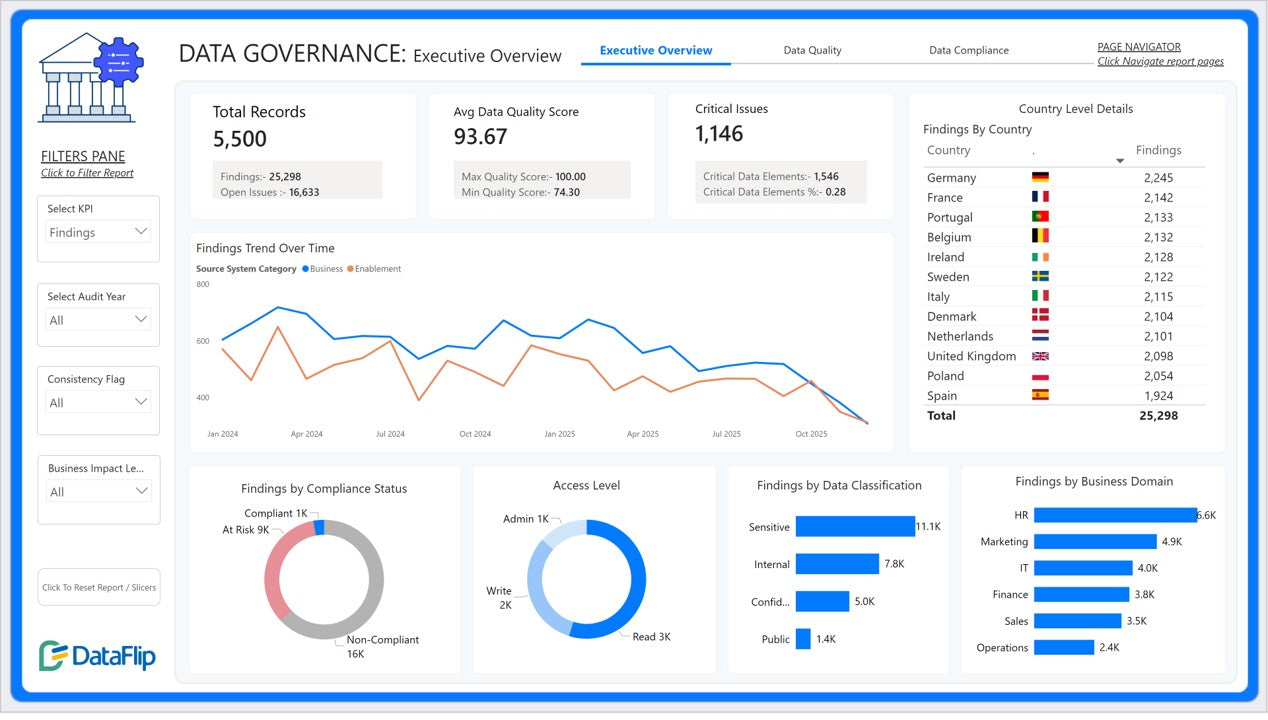Open the Select KPI dropdown
Image resolution: width=1268 pixels, height=720 pixels.
click(99, 232)
